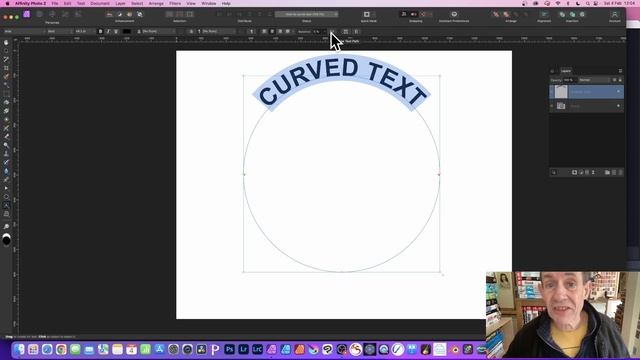Screen dimensions: 640x360
Task: Open the layer Opacity percentage dropdown
Action: pyautogui.click(x=570, y=80)
